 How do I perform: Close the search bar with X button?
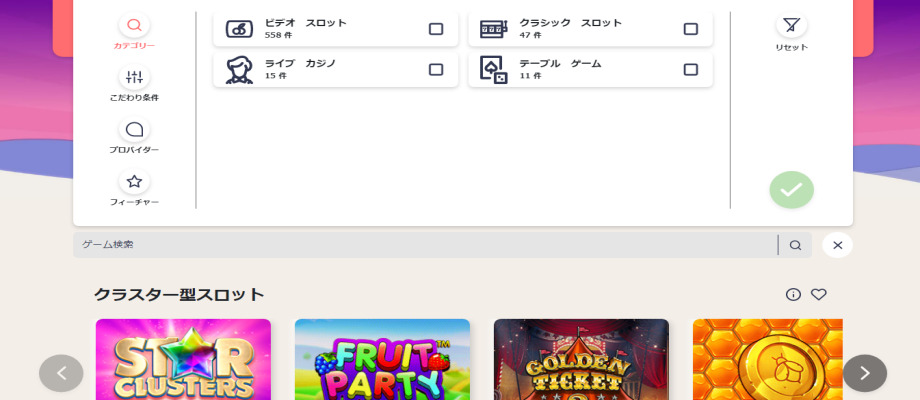click(x=838, y=245)
